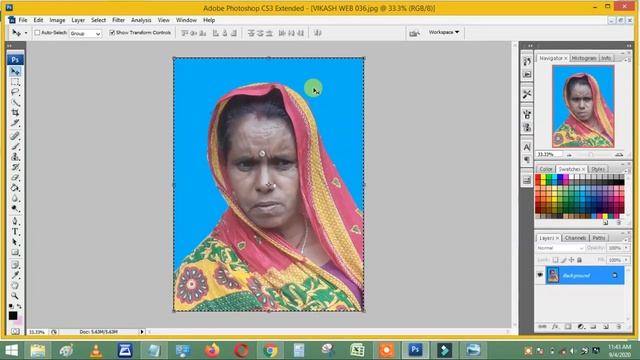The height and width of the screenshot is (360, 640).
Task: Select the Notes tool
Action: tap(15, 265)
